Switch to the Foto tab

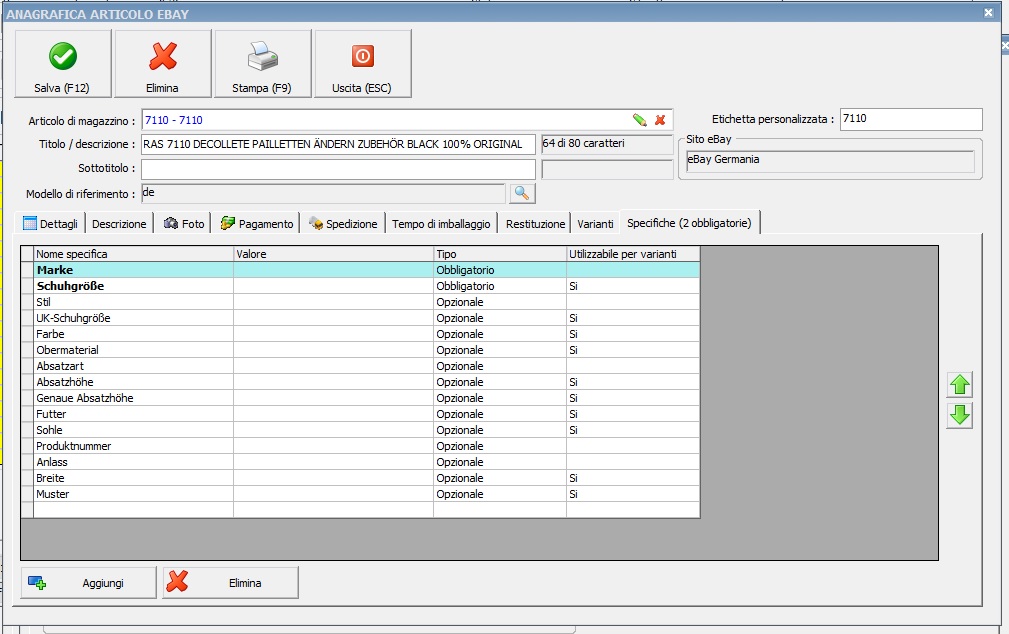(x=184, y=224)
